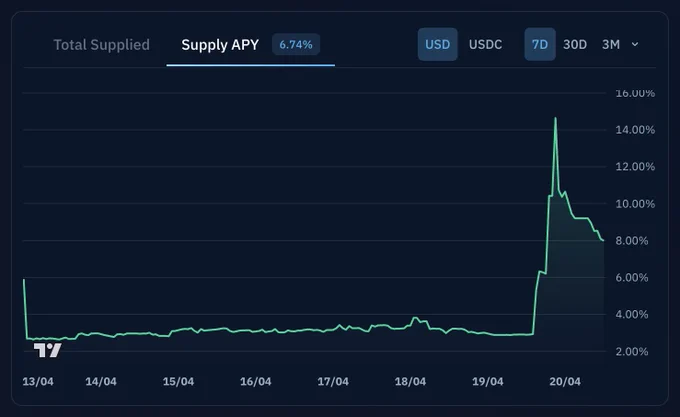Click the 6.00% axis label

pyautogui.click(x=631, y=277)
